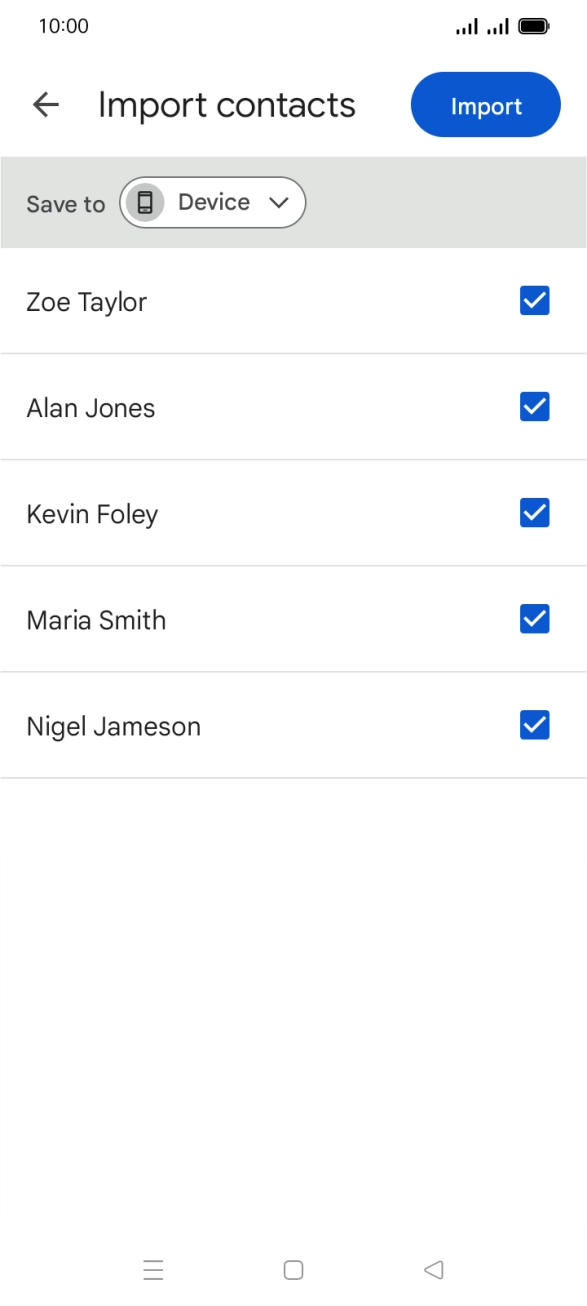Tap the recent apps icon in navigation bar

tap(153, 1270)
